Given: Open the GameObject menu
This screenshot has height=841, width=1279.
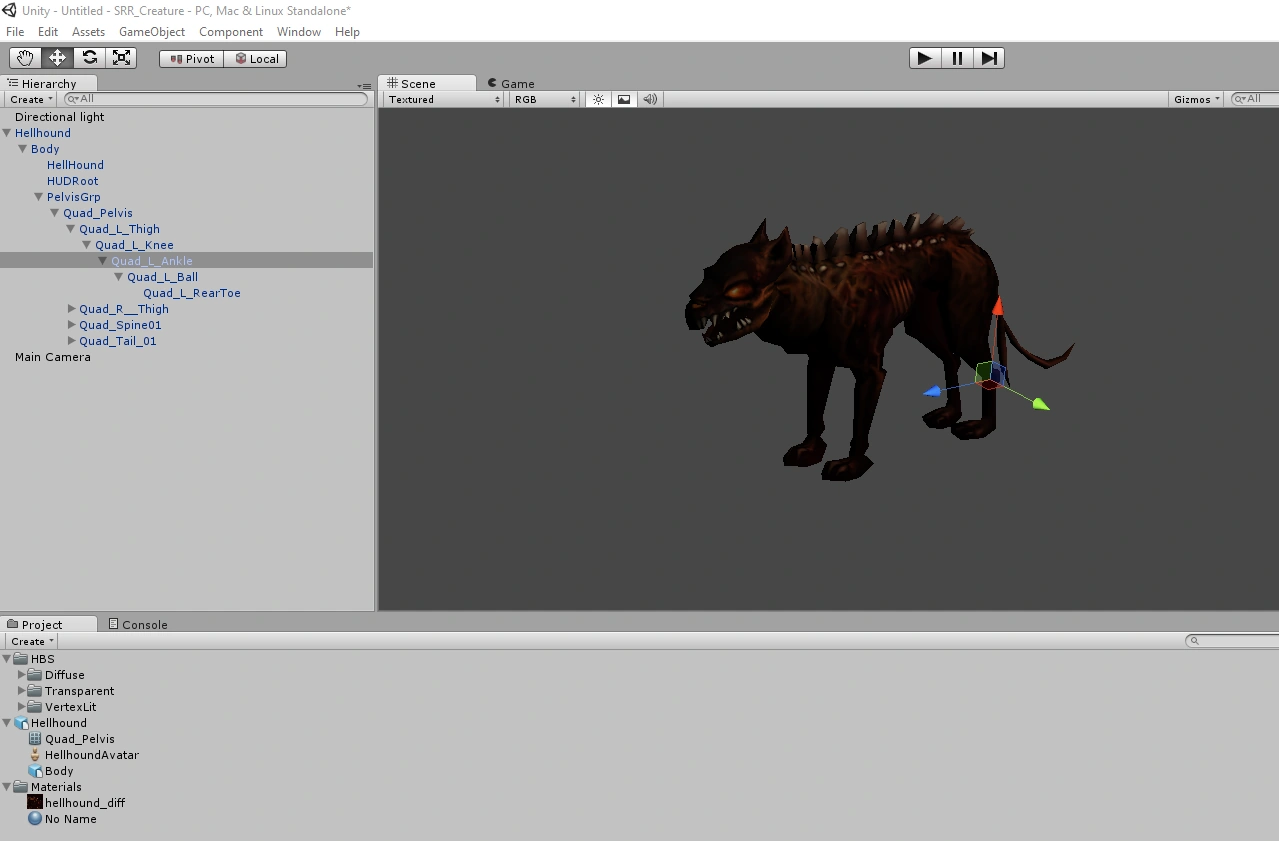Looking at the screenshot, I should pyautogui.click(x=152, y=32).
